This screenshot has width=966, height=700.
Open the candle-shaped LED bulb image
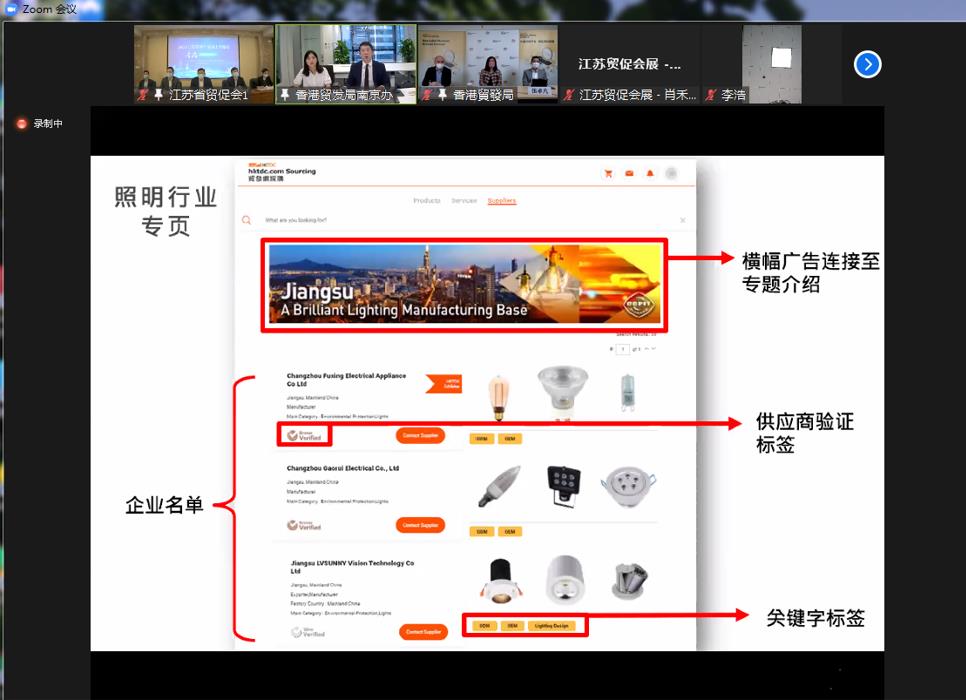[499, 487]
